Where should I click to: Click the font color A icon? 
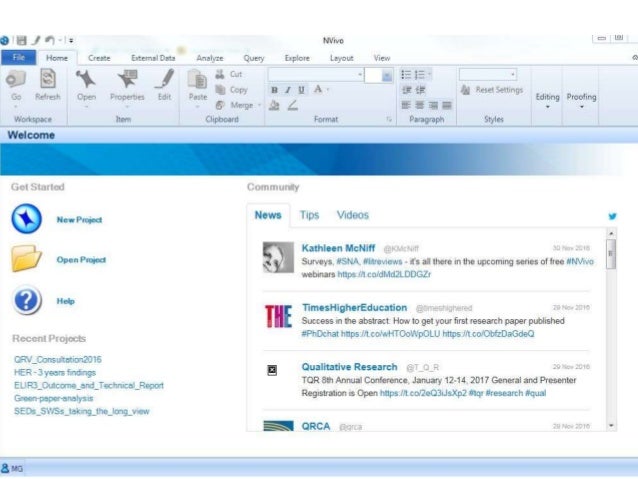pyautogui.click(x=318, y=90)
